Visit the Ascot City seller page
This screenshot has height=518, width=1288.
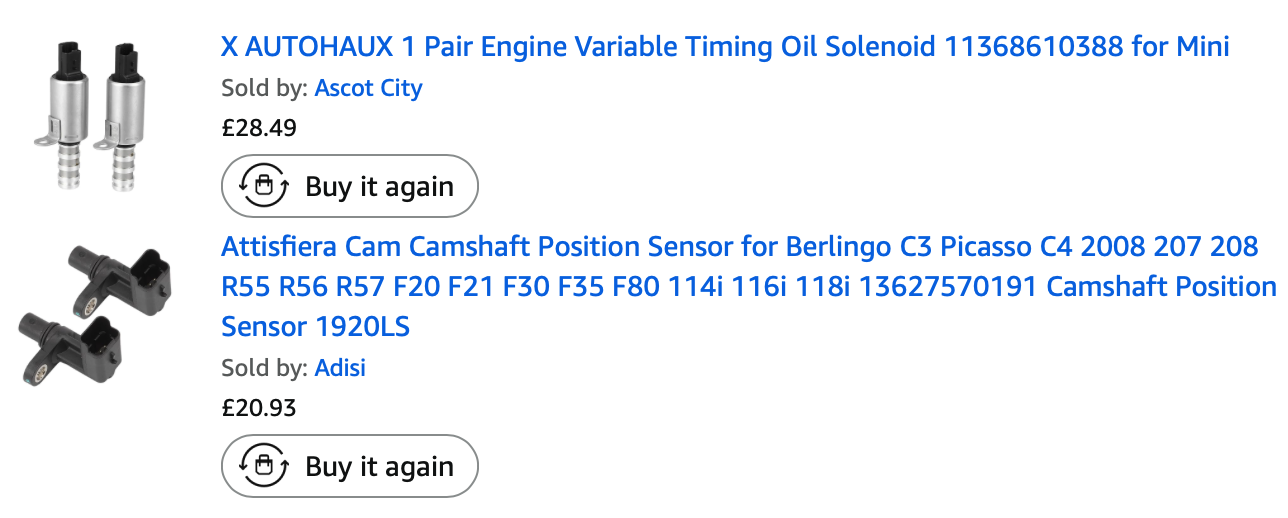(368, 88)
